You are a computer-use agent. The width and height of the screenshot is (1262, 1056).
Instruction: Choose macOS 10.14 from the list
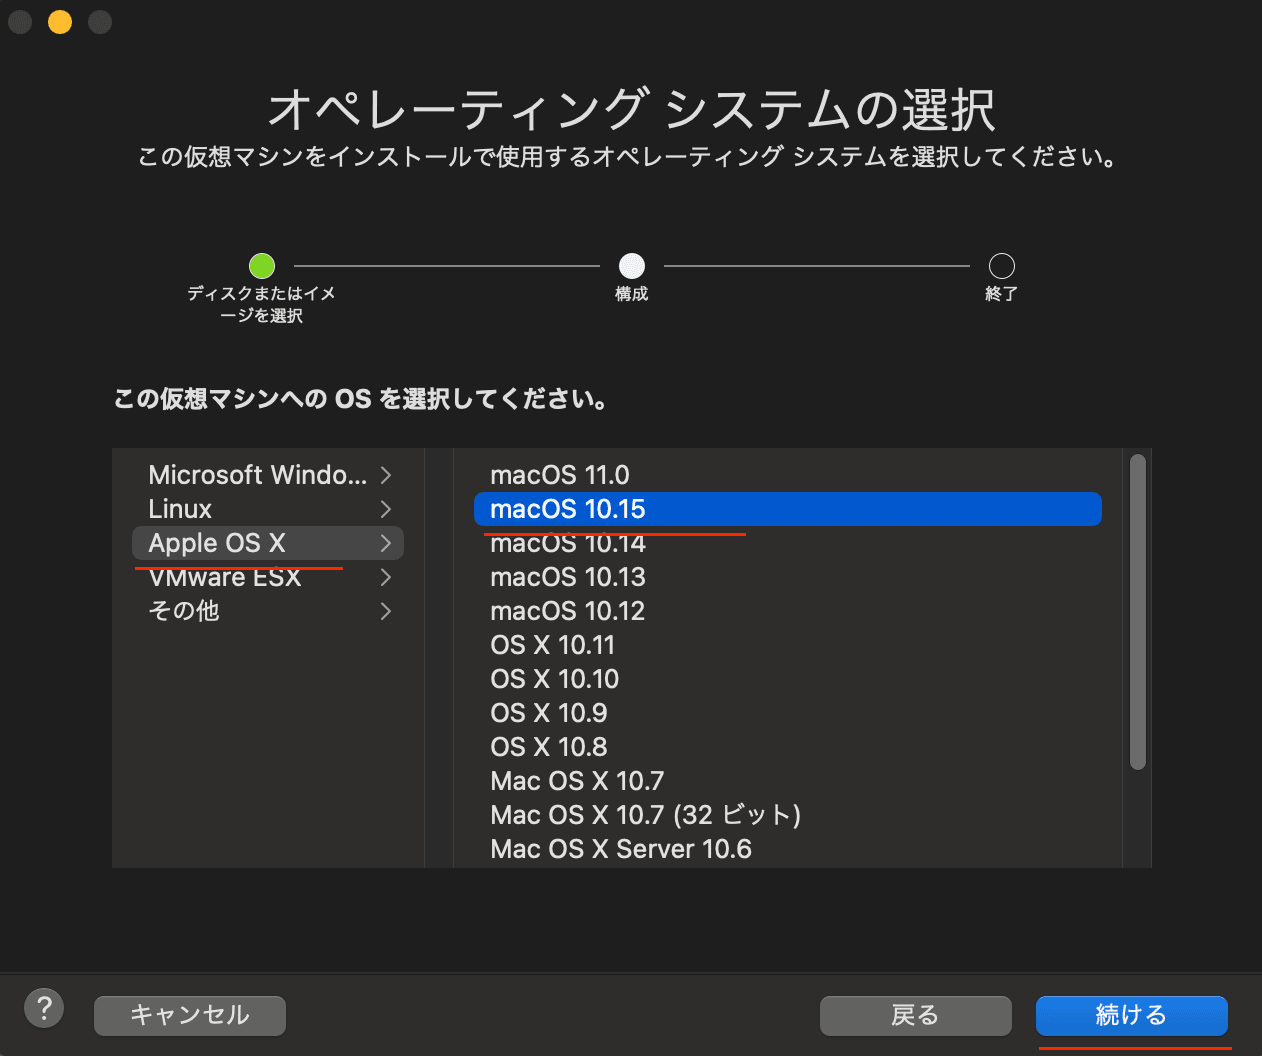point(567,543)
